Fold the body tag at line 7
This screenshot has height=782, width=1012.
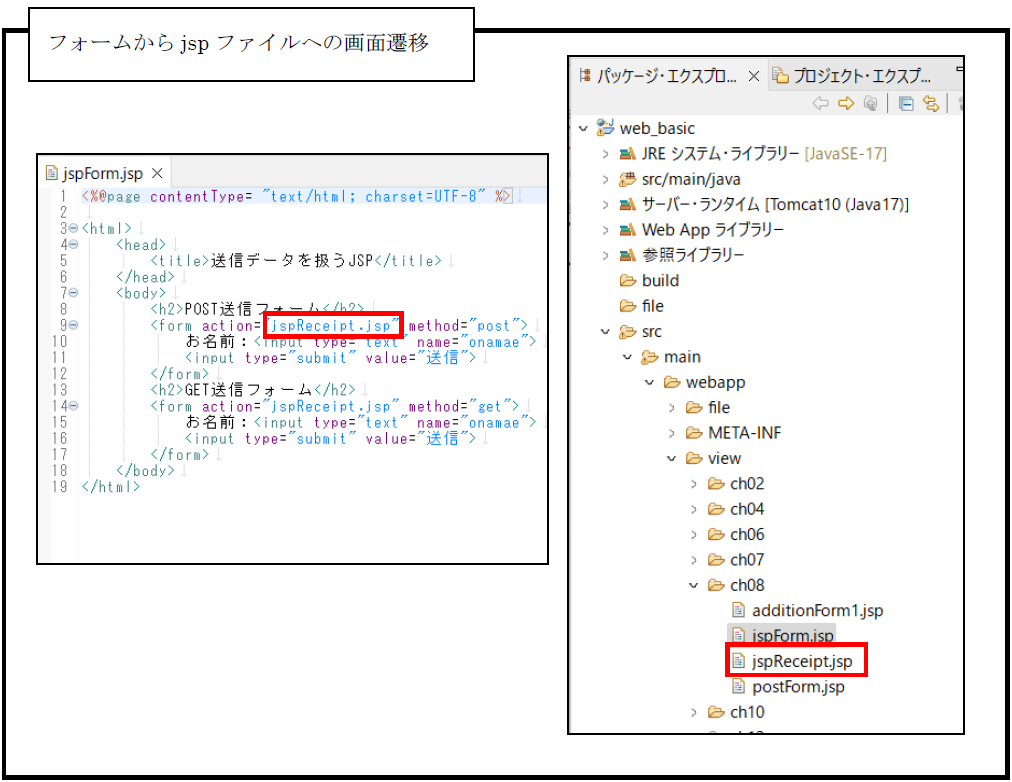click(x=75, y=293)
